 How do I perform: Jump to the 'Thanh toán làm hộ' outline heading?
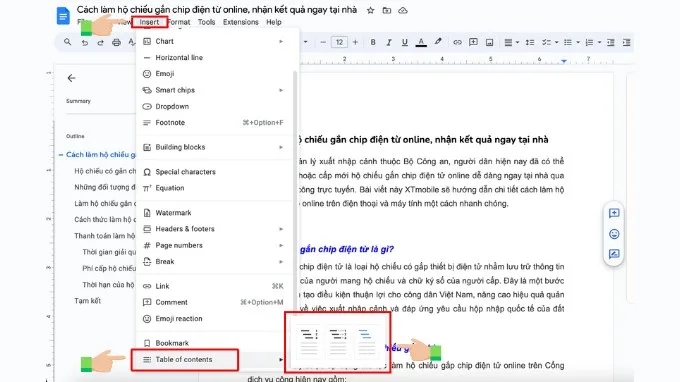tap(105, 236)
